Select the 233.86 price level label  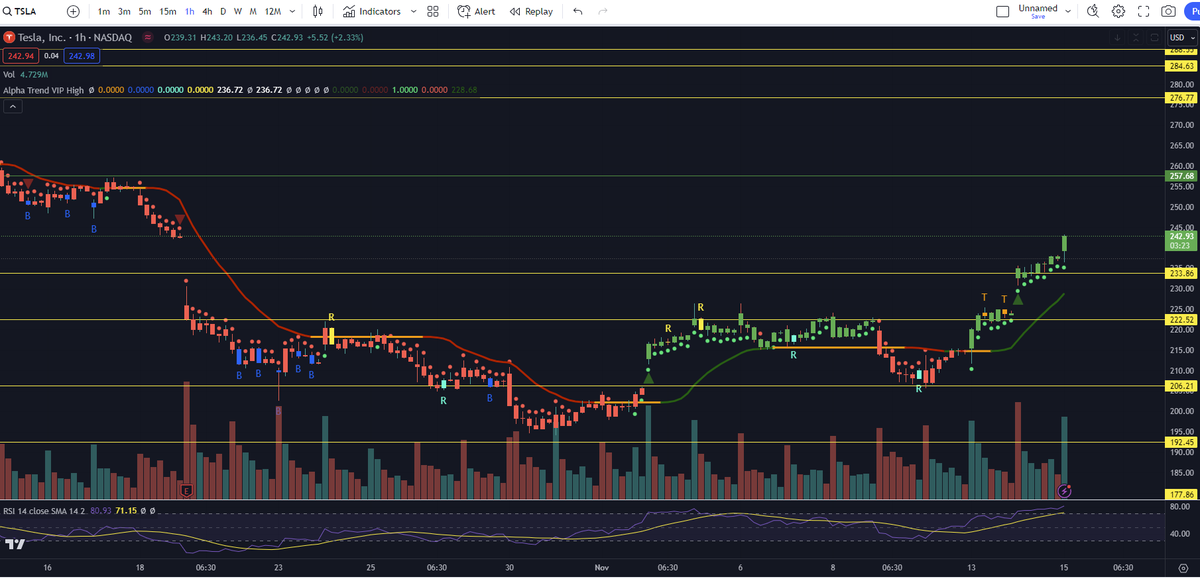1182,273
